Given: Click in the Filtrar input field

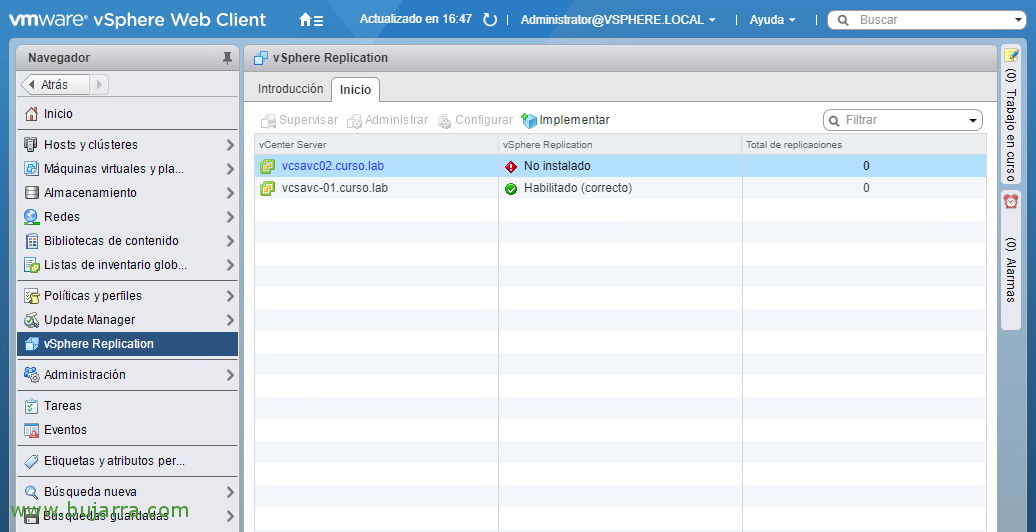Looking at the screenshot, I should coord(903,121).
